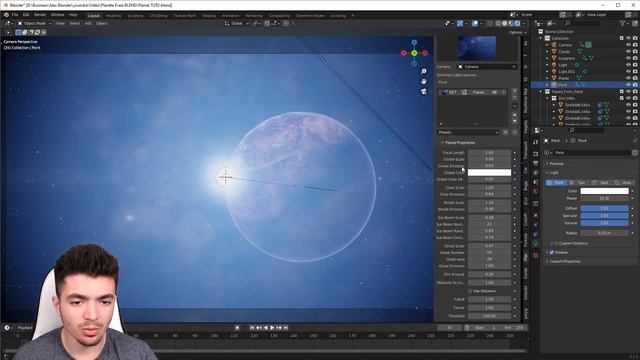Click the light Power value field
Image resolution: width=640 pixels, height=360 pixels.
click(x=604, y=198)
